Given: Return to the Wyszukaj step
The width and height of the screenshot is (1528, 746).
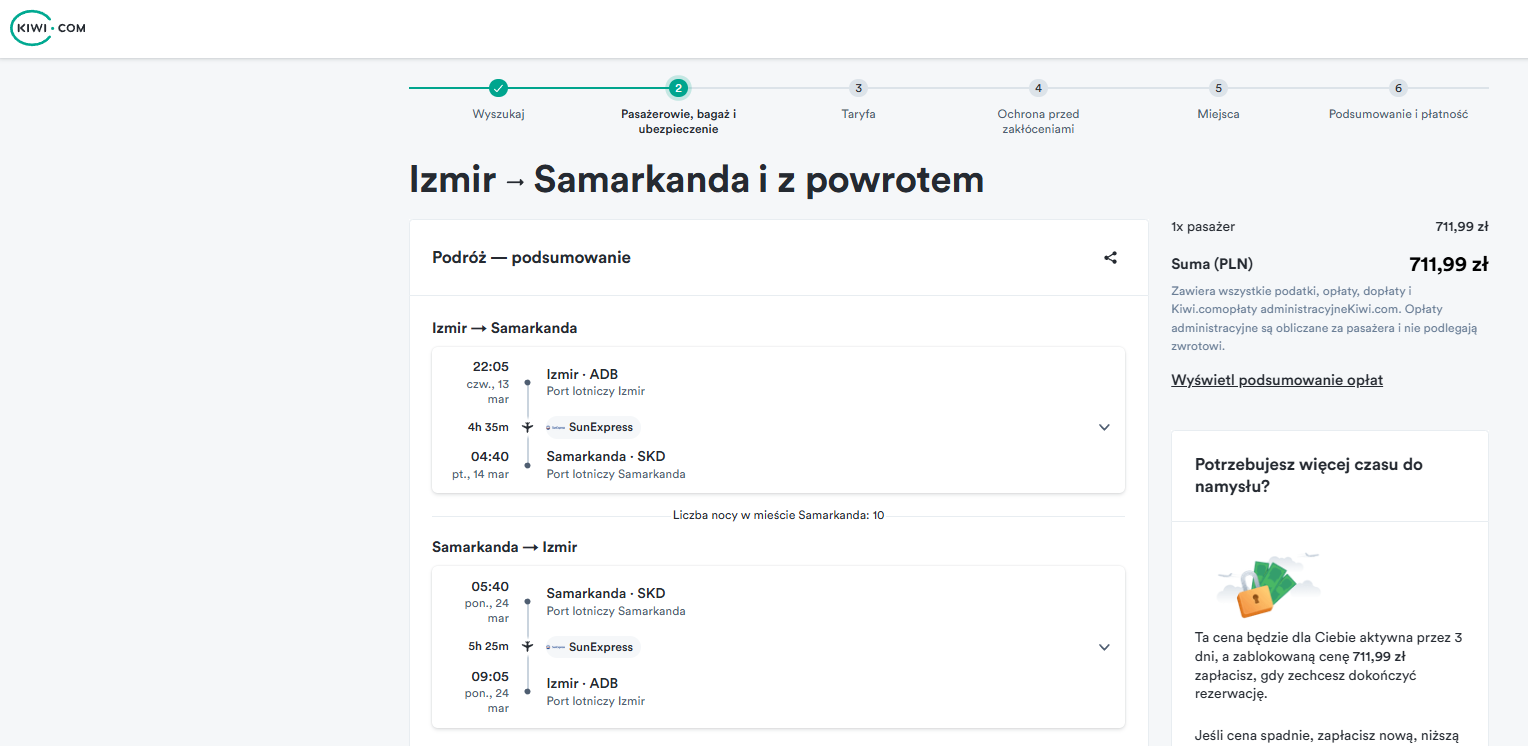Looking at the screenshot, I should point(498,114).
